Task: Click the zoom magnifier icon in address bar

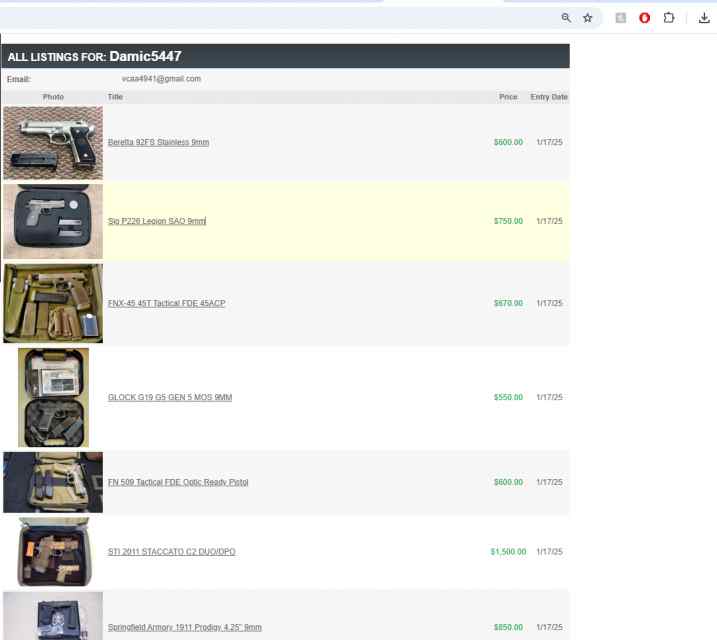Action: click(566, 18)
